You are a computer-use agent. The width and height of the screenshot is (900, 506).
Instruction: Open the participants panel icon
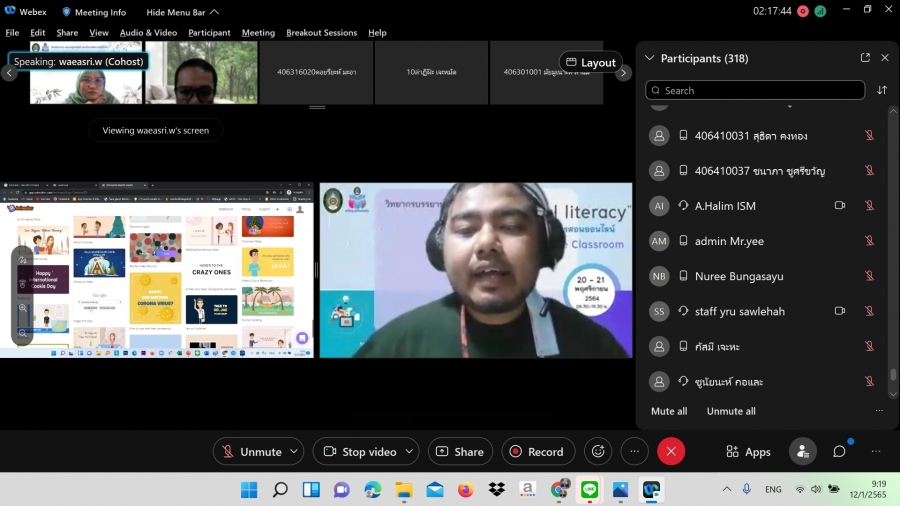(x=802, y=452)
